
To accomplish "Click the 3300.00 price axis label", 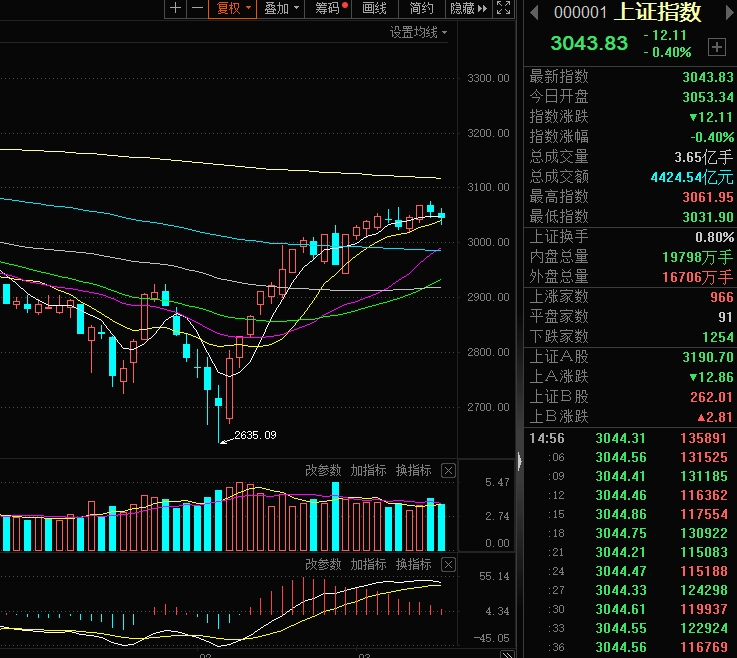I will coord(488,78).
